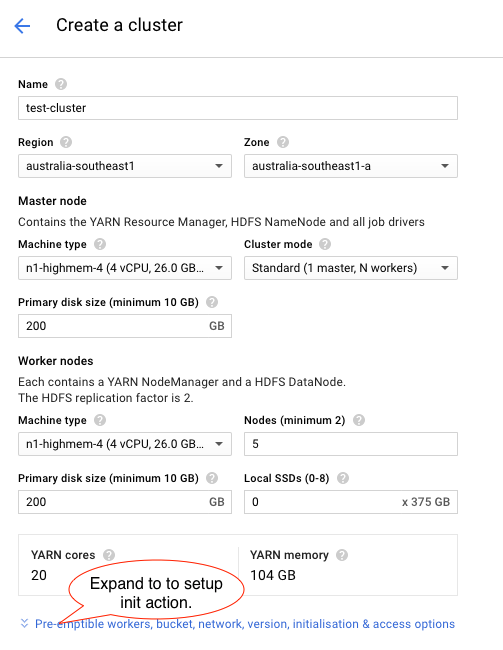Click master Primary disk size field
Screen dimensions: 503x650
(125, 326)
